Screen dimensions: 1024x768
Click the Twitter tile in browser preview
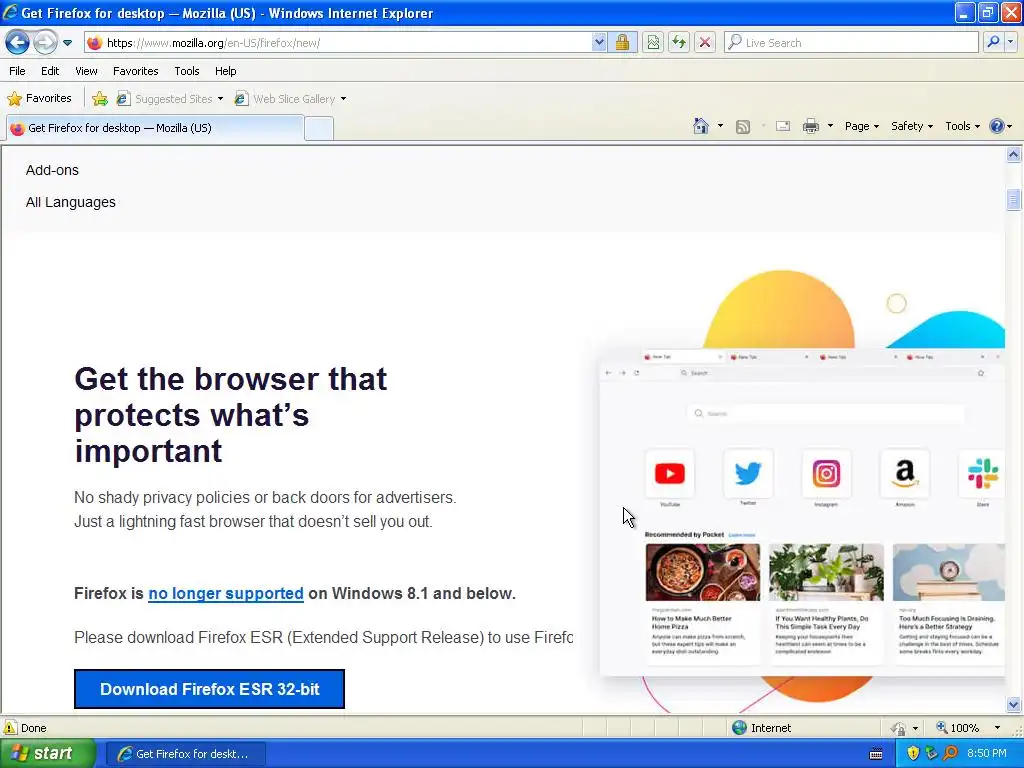(x=748, y=473)
